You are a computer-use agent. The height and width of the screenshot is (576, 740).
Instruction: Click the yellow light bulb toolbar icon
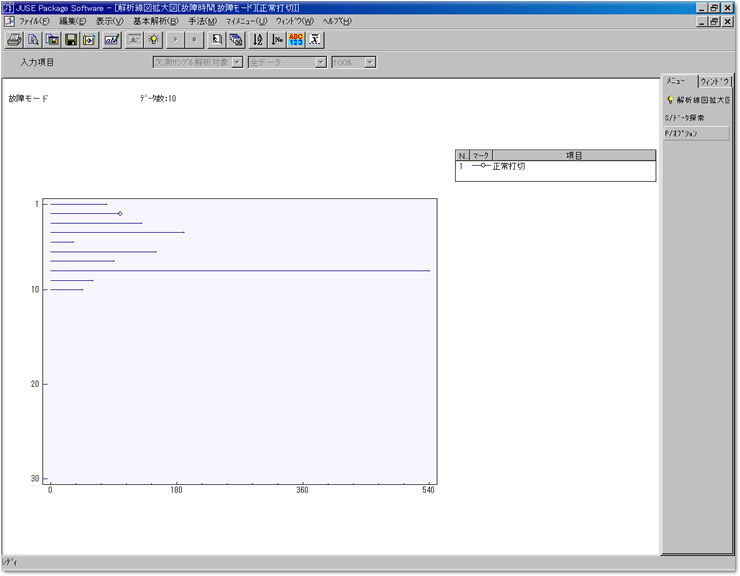(154, 40)
